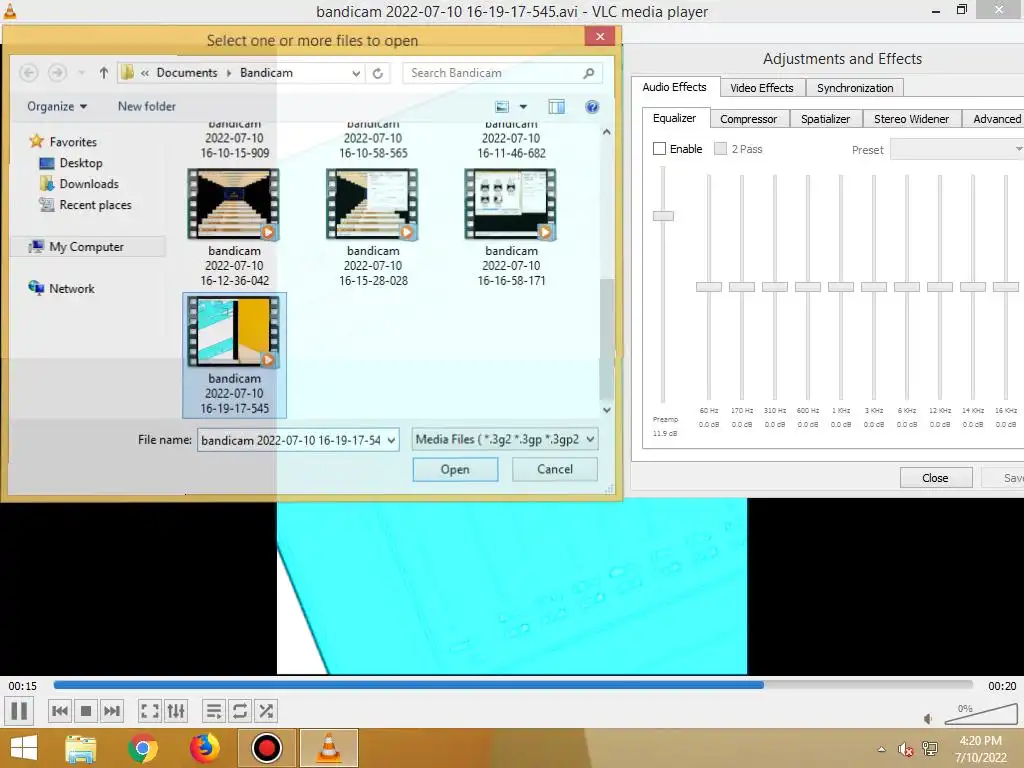Screen dimensions: 1024x768
Task: Refresh the Bandicam folder view
Action: (377, 73)
